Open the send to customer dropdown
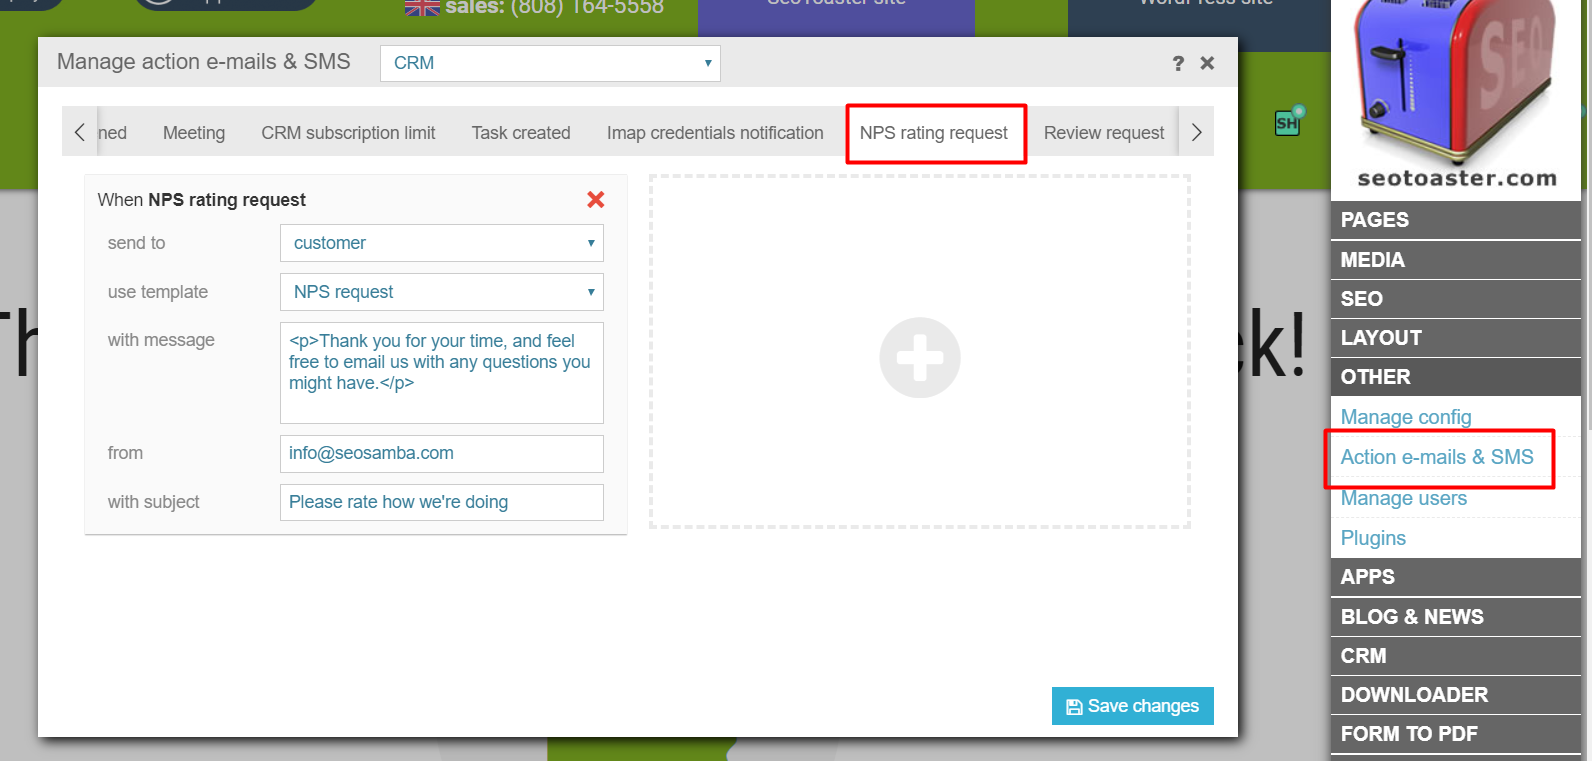This screenshot has height=761, width=1592. (x=442, y=243)
